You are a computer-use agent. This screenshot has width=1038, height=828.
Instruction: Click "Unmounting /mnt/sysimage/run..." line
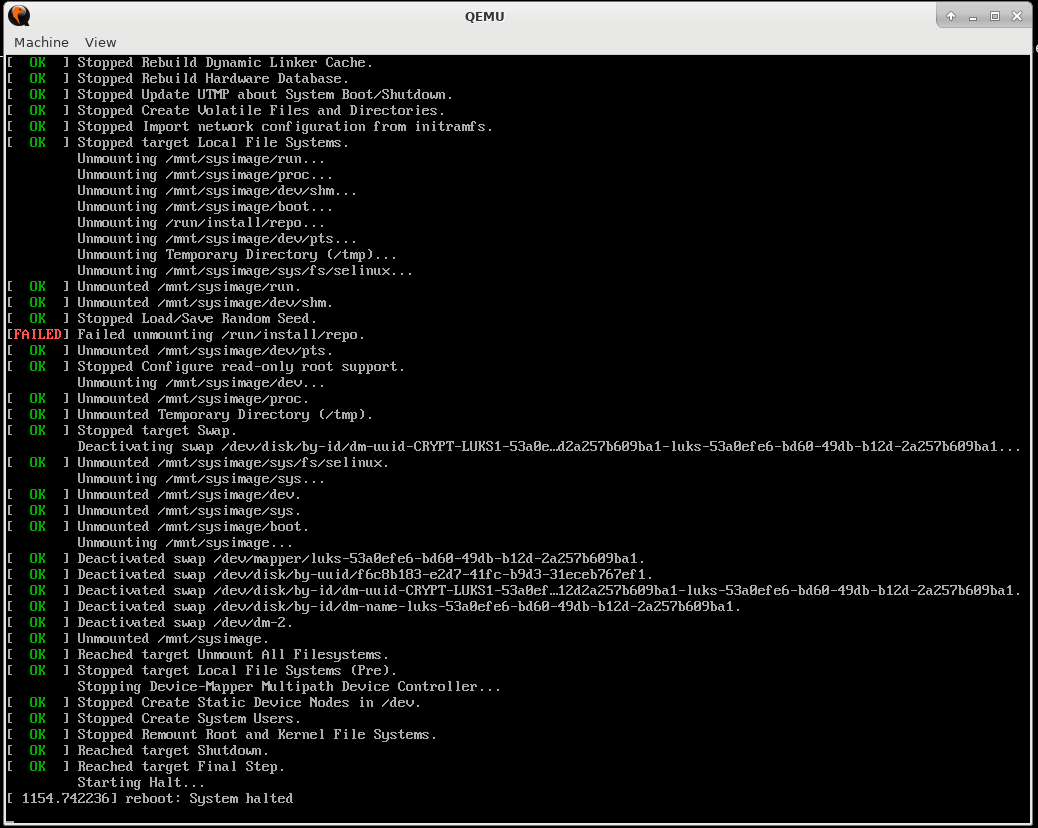(201, 159)
